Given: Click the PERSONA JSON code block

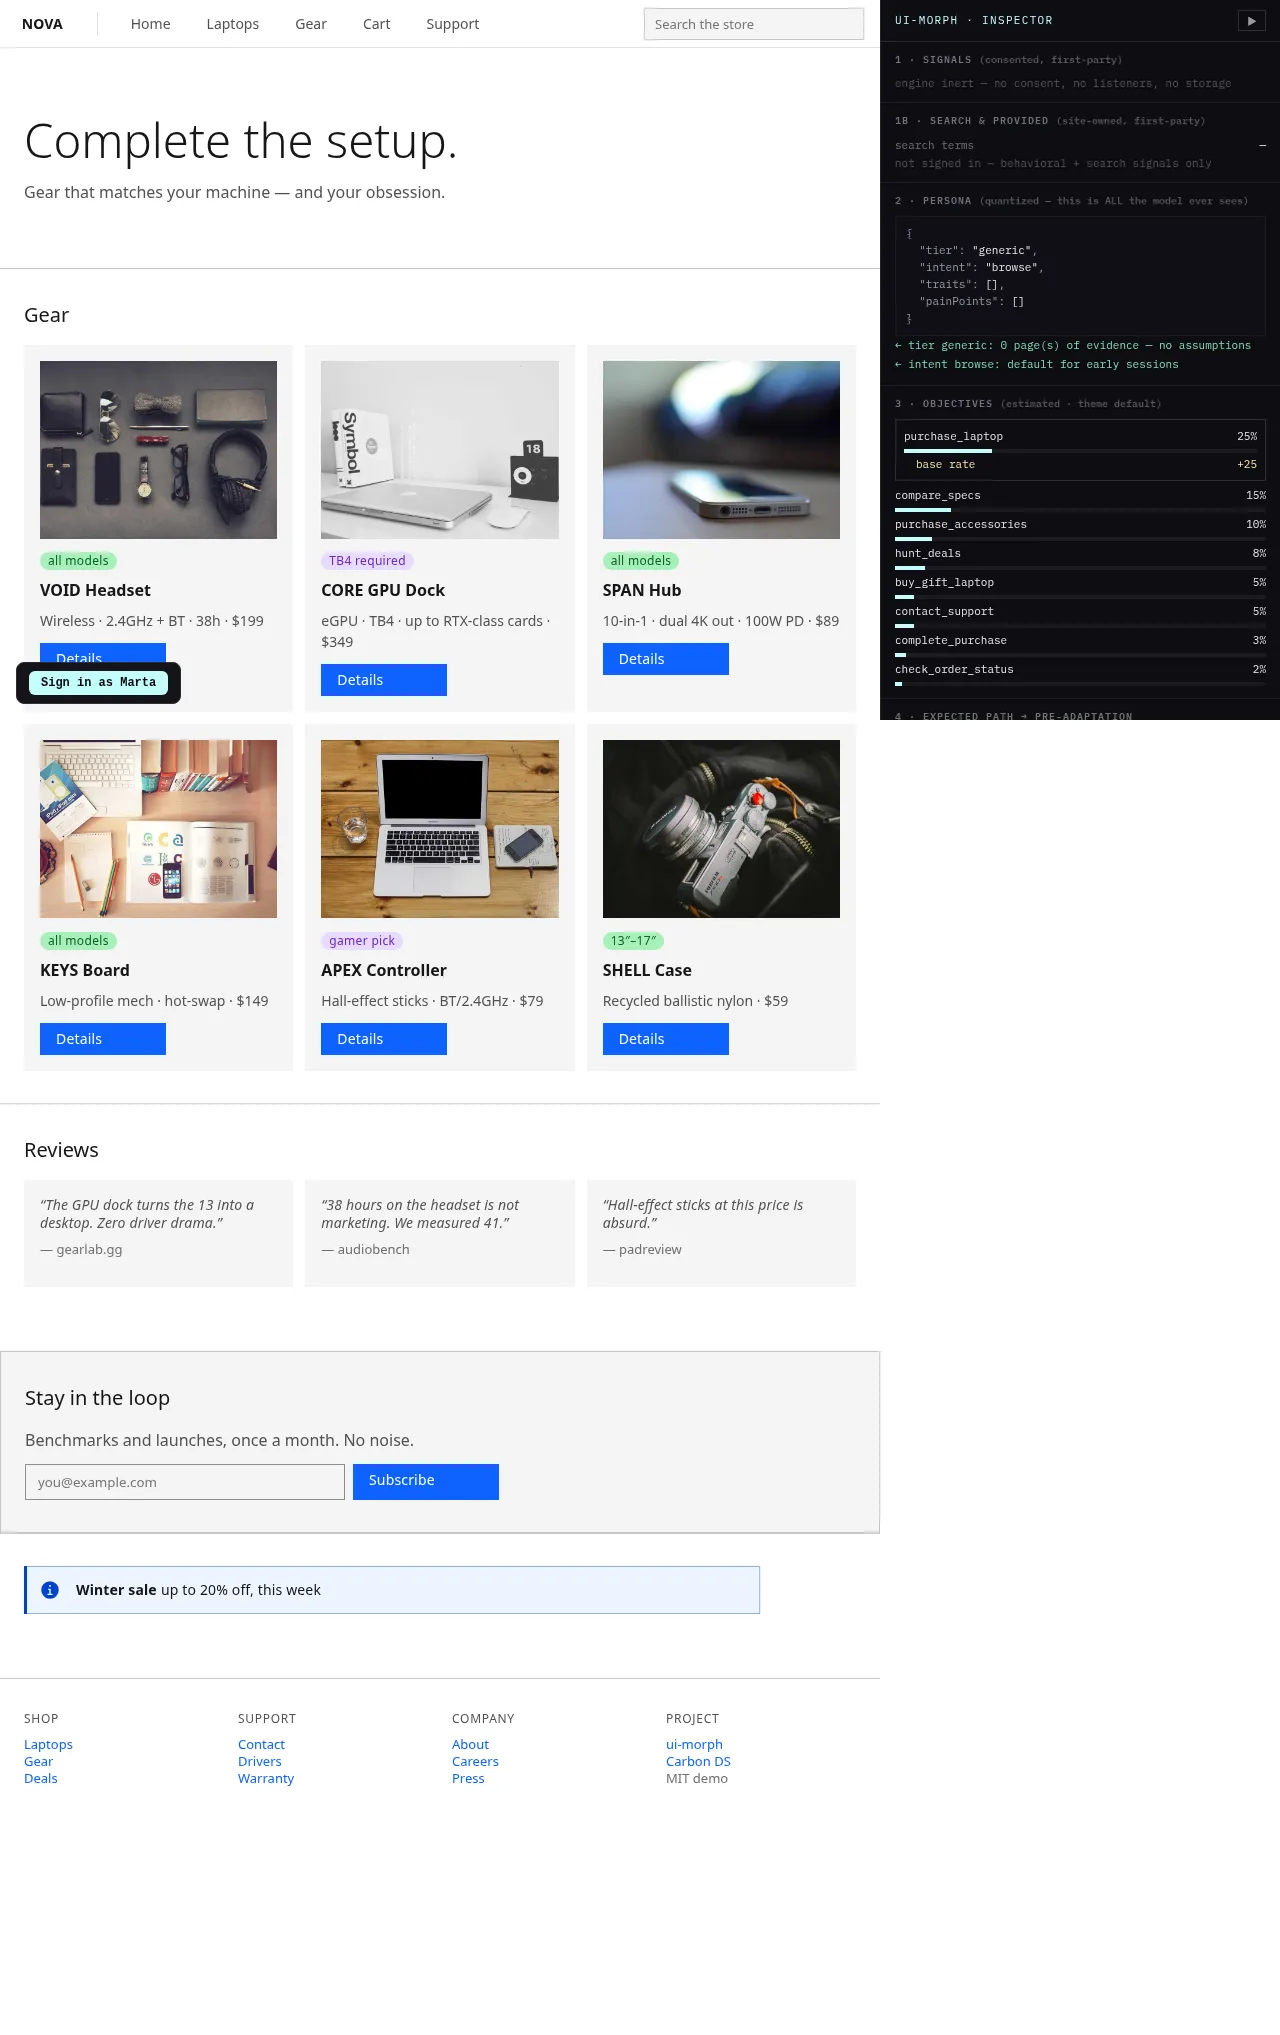Looking at the screenshot, I should pyautogui.click(x=1080, y=275).
